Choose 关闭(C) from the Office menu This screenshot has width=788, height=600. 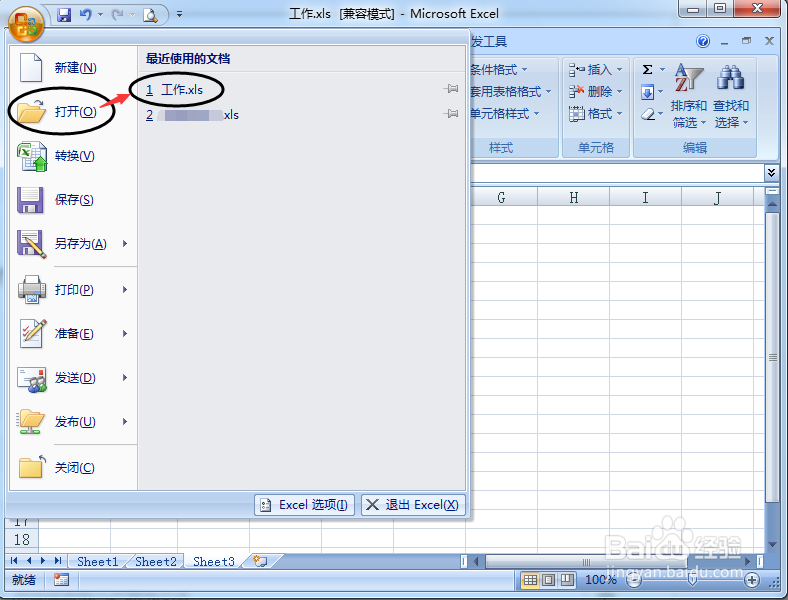[73, 467]
